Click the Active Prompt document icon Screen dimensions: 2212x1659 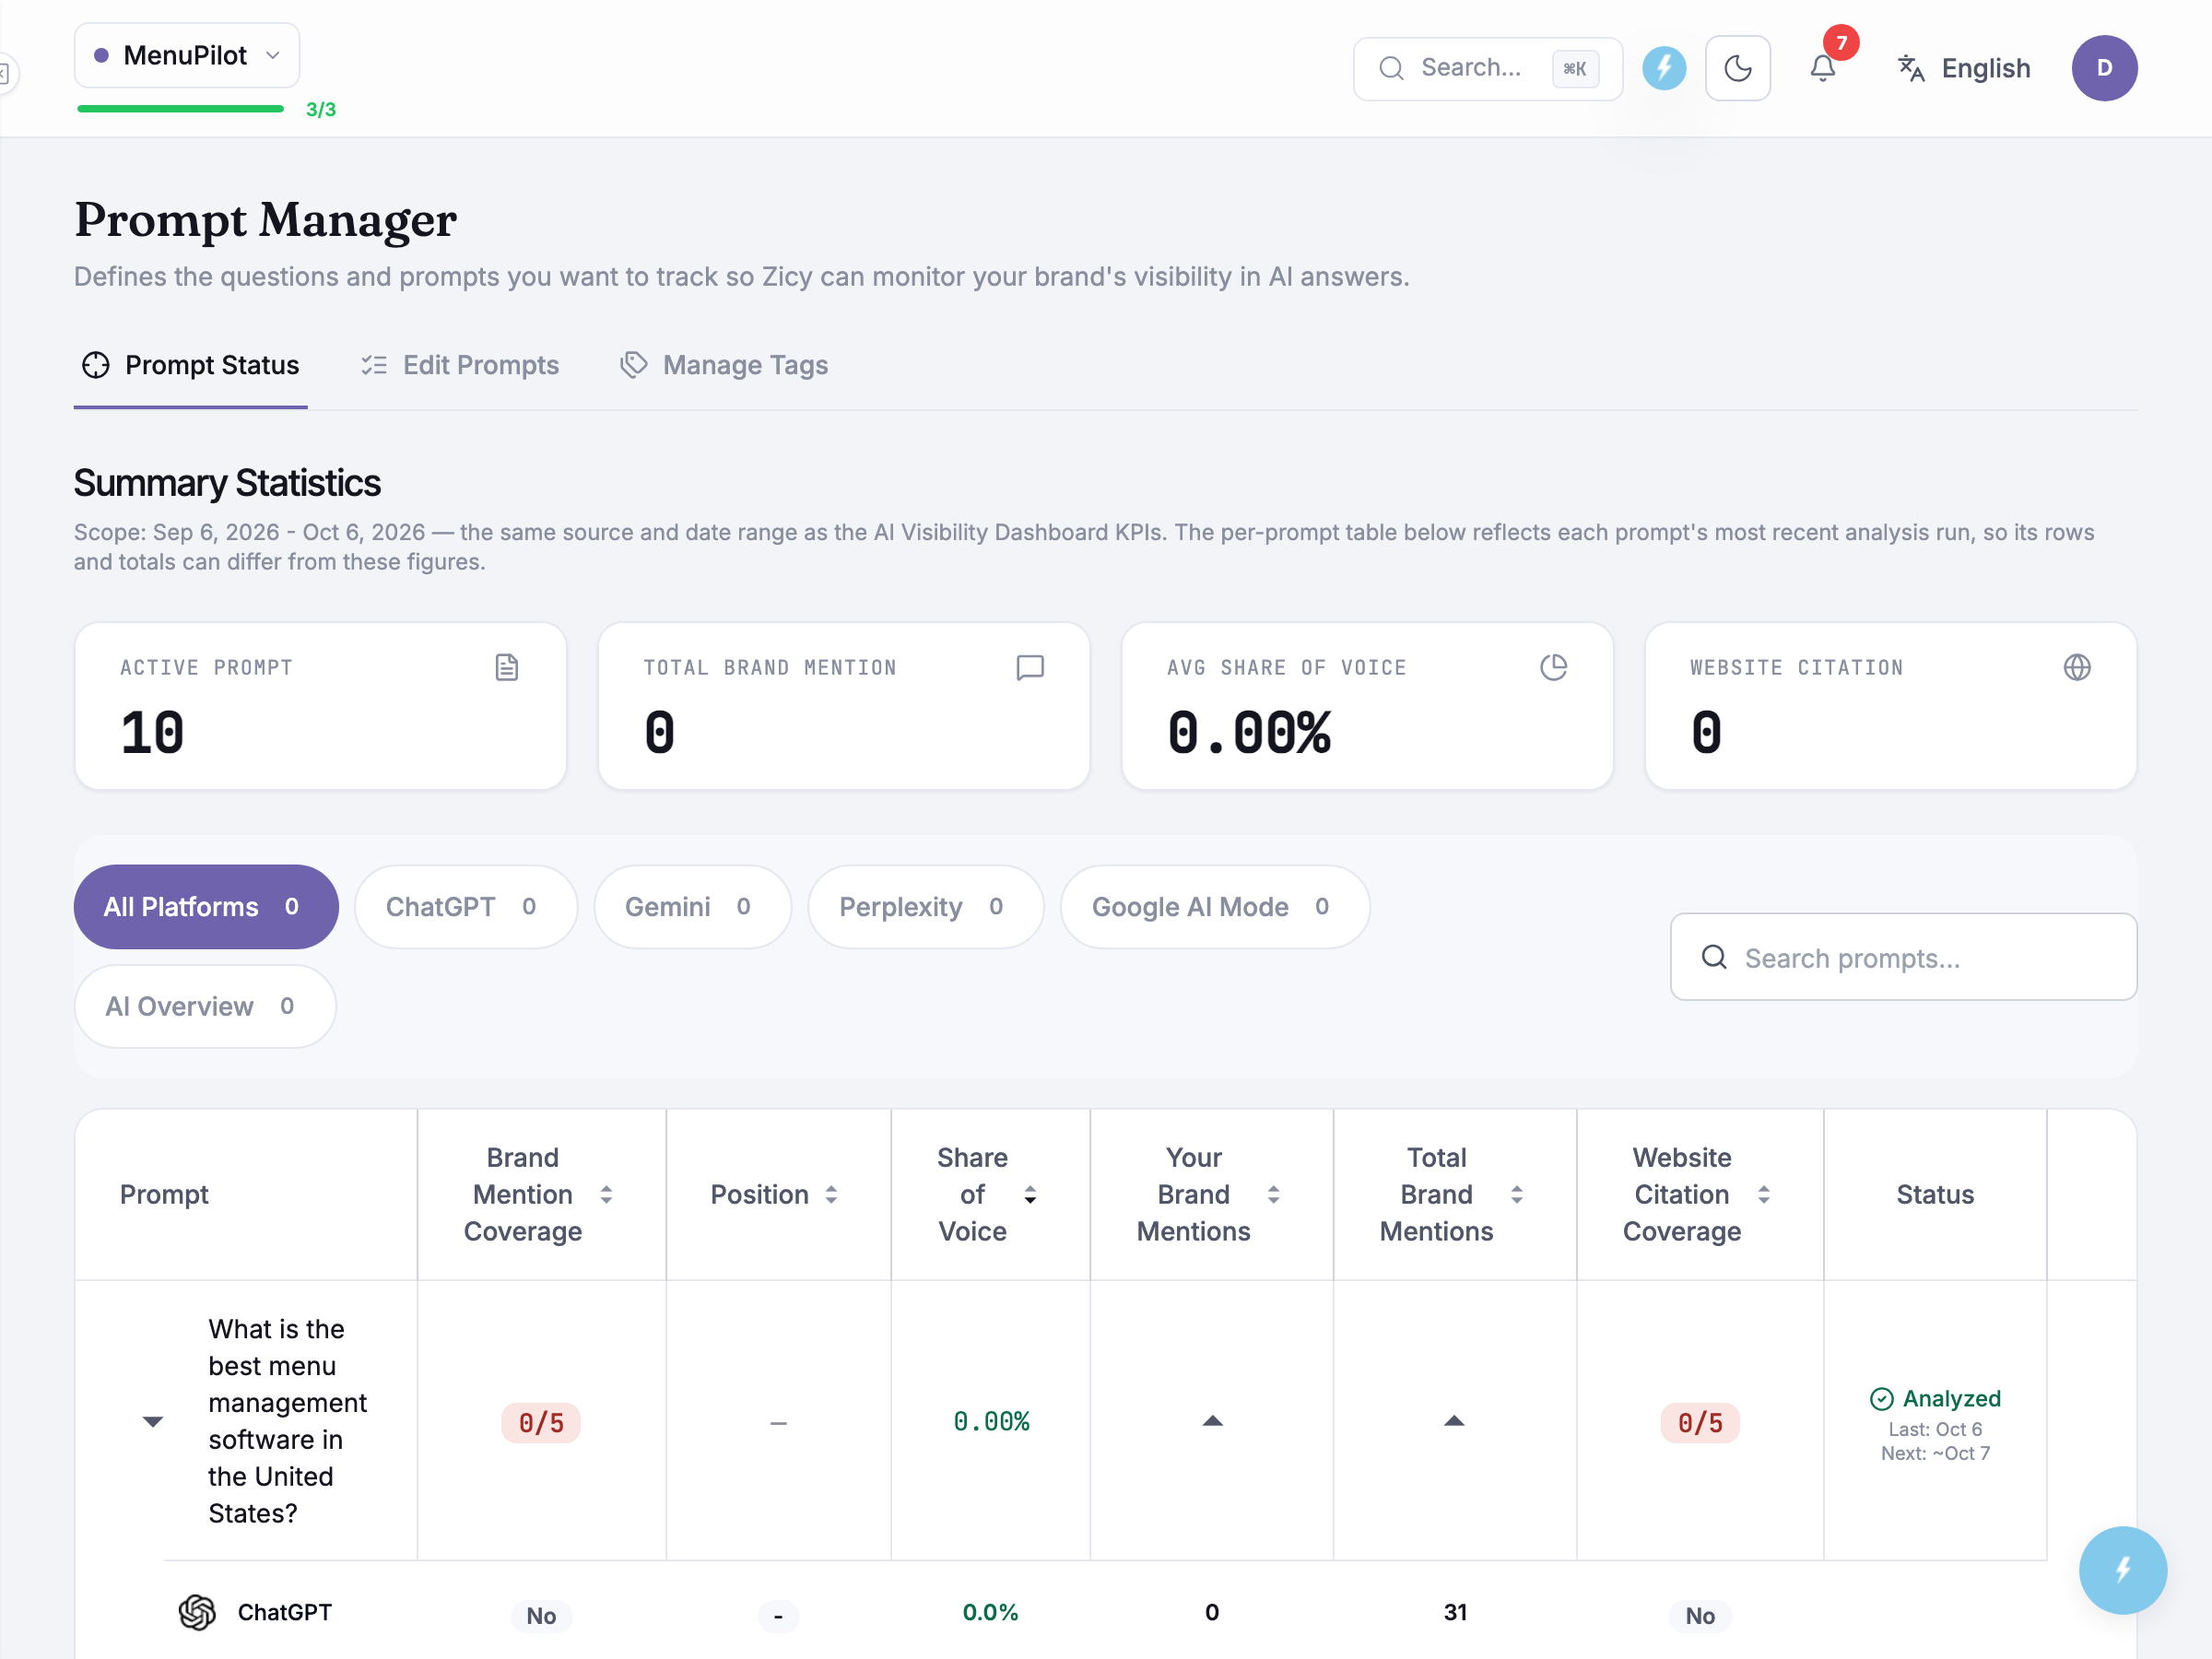(x=507, y=667)
